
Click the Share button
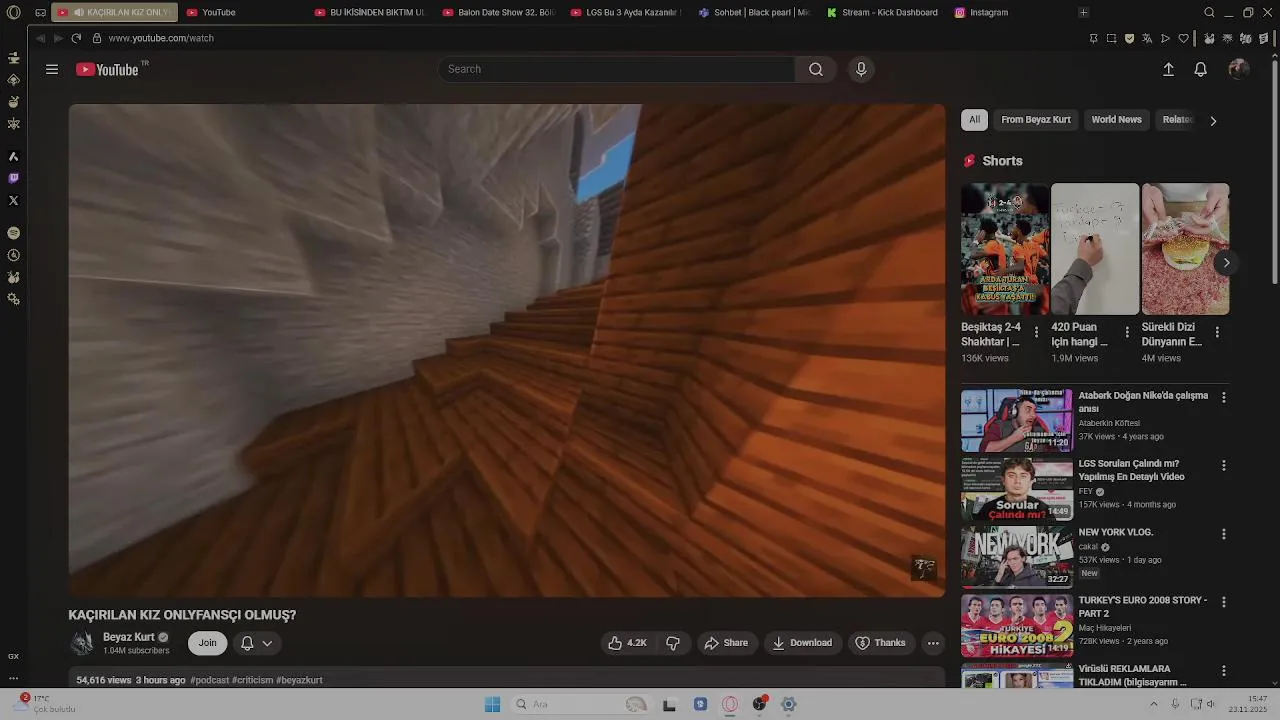(726, 643)
